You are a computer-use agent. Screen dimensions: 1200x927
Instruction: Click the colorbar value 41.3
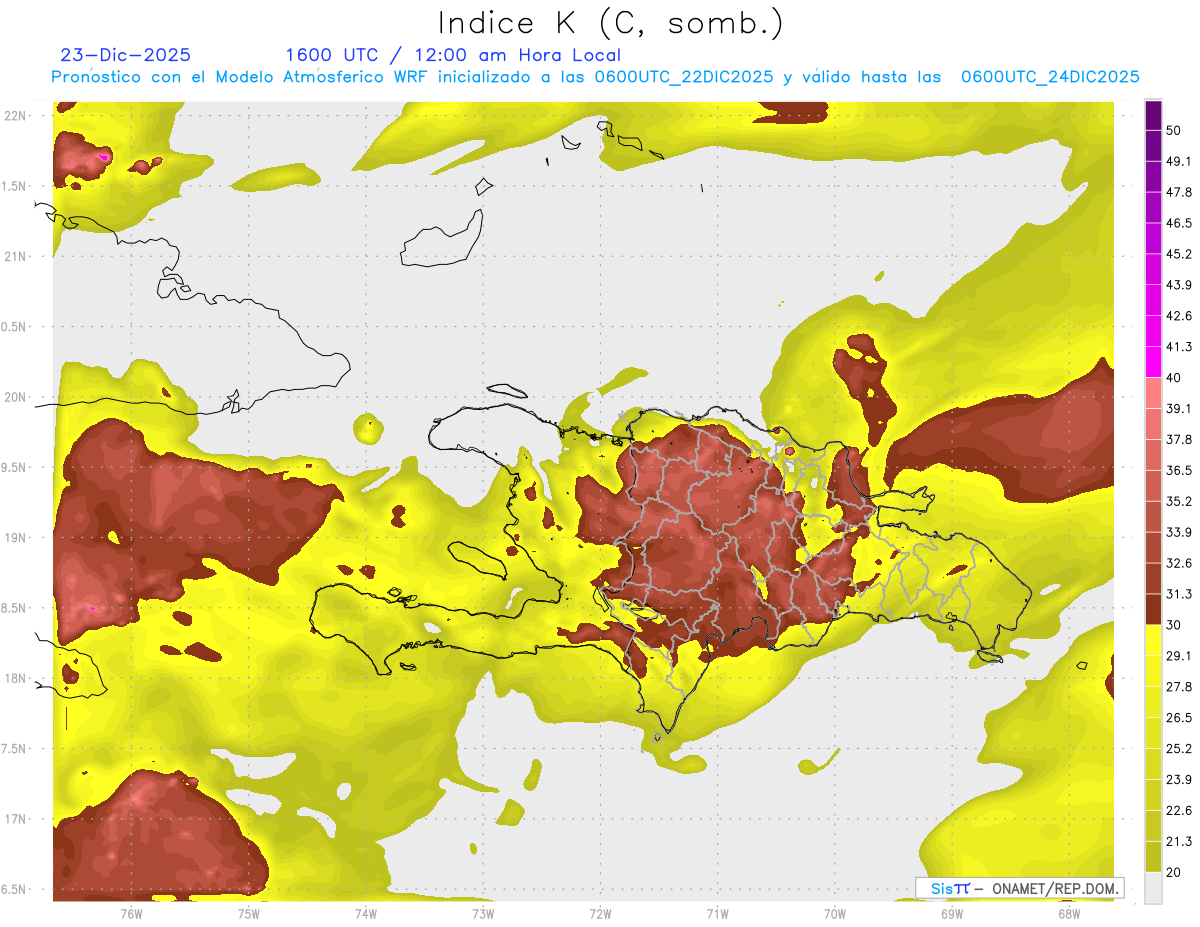click(1179, 347)
